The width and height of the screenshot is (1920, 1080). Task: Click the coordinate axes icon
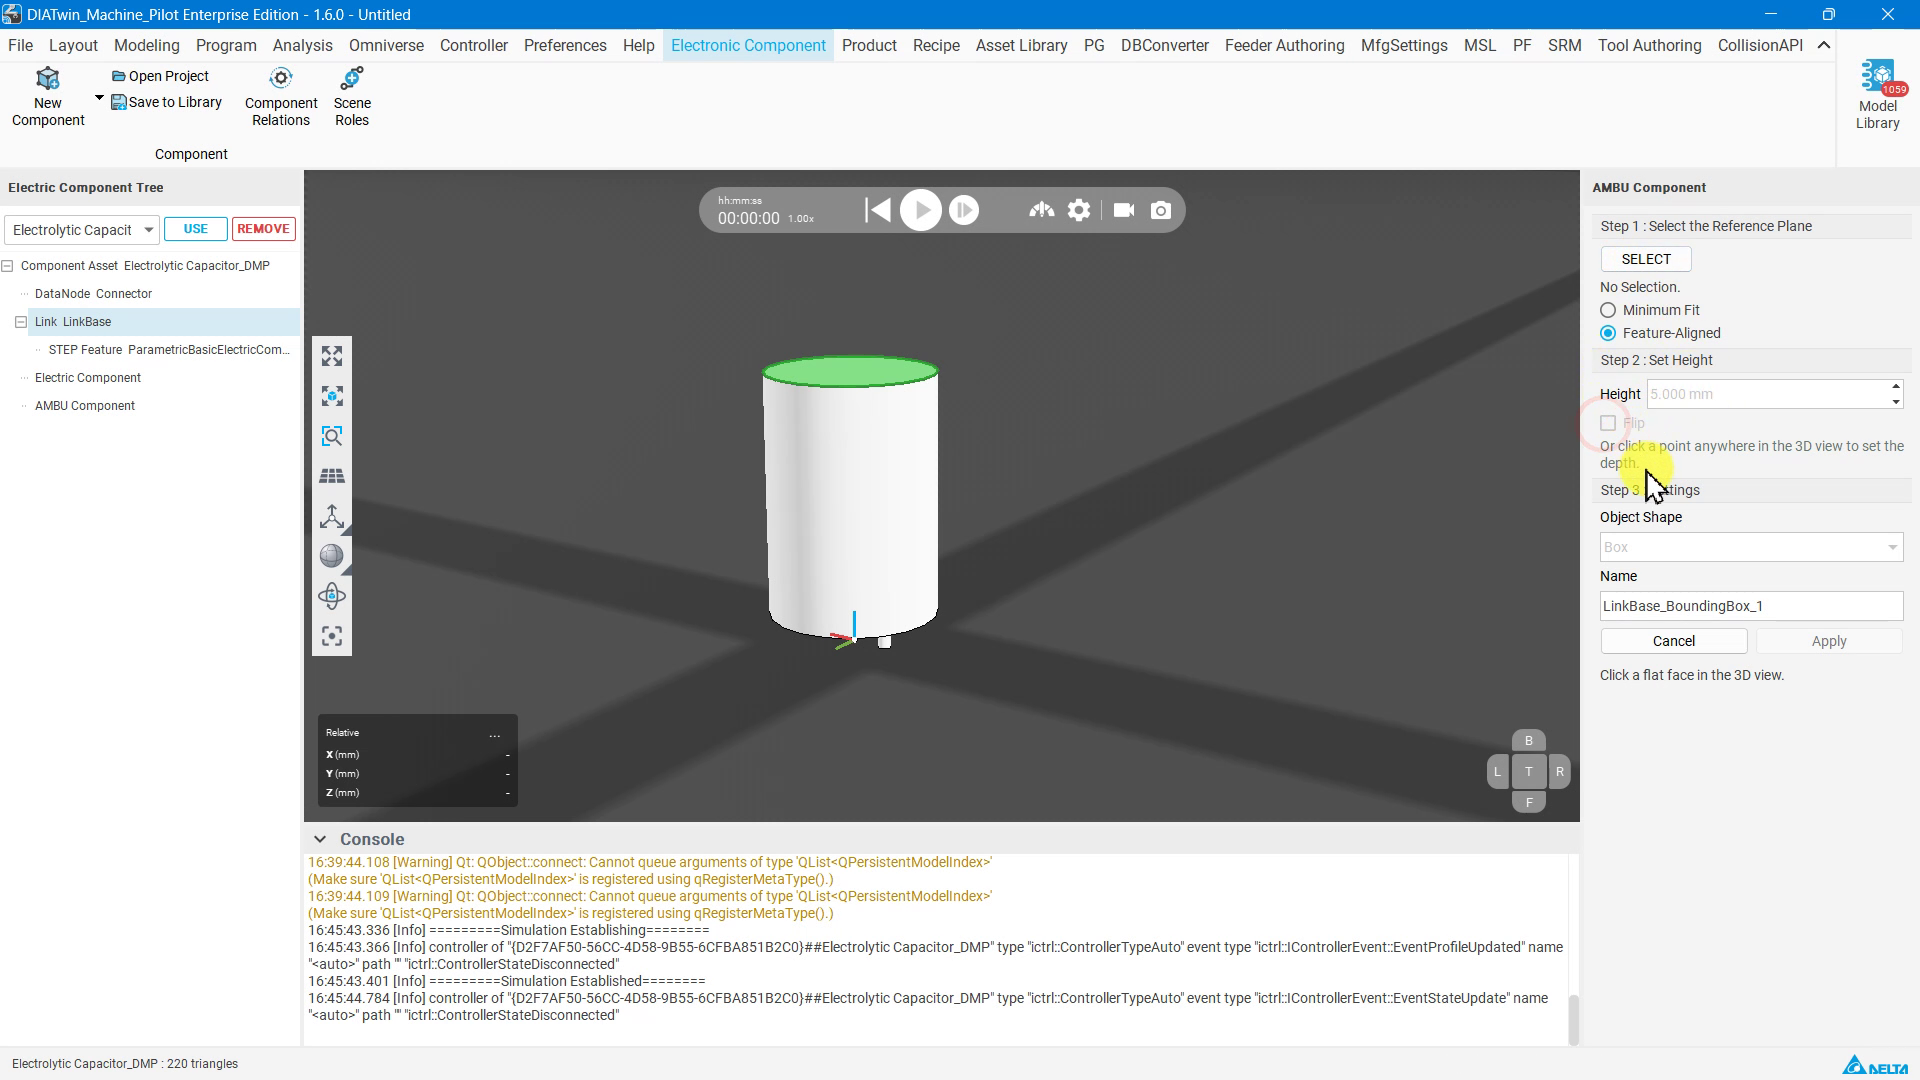(332, 516)
